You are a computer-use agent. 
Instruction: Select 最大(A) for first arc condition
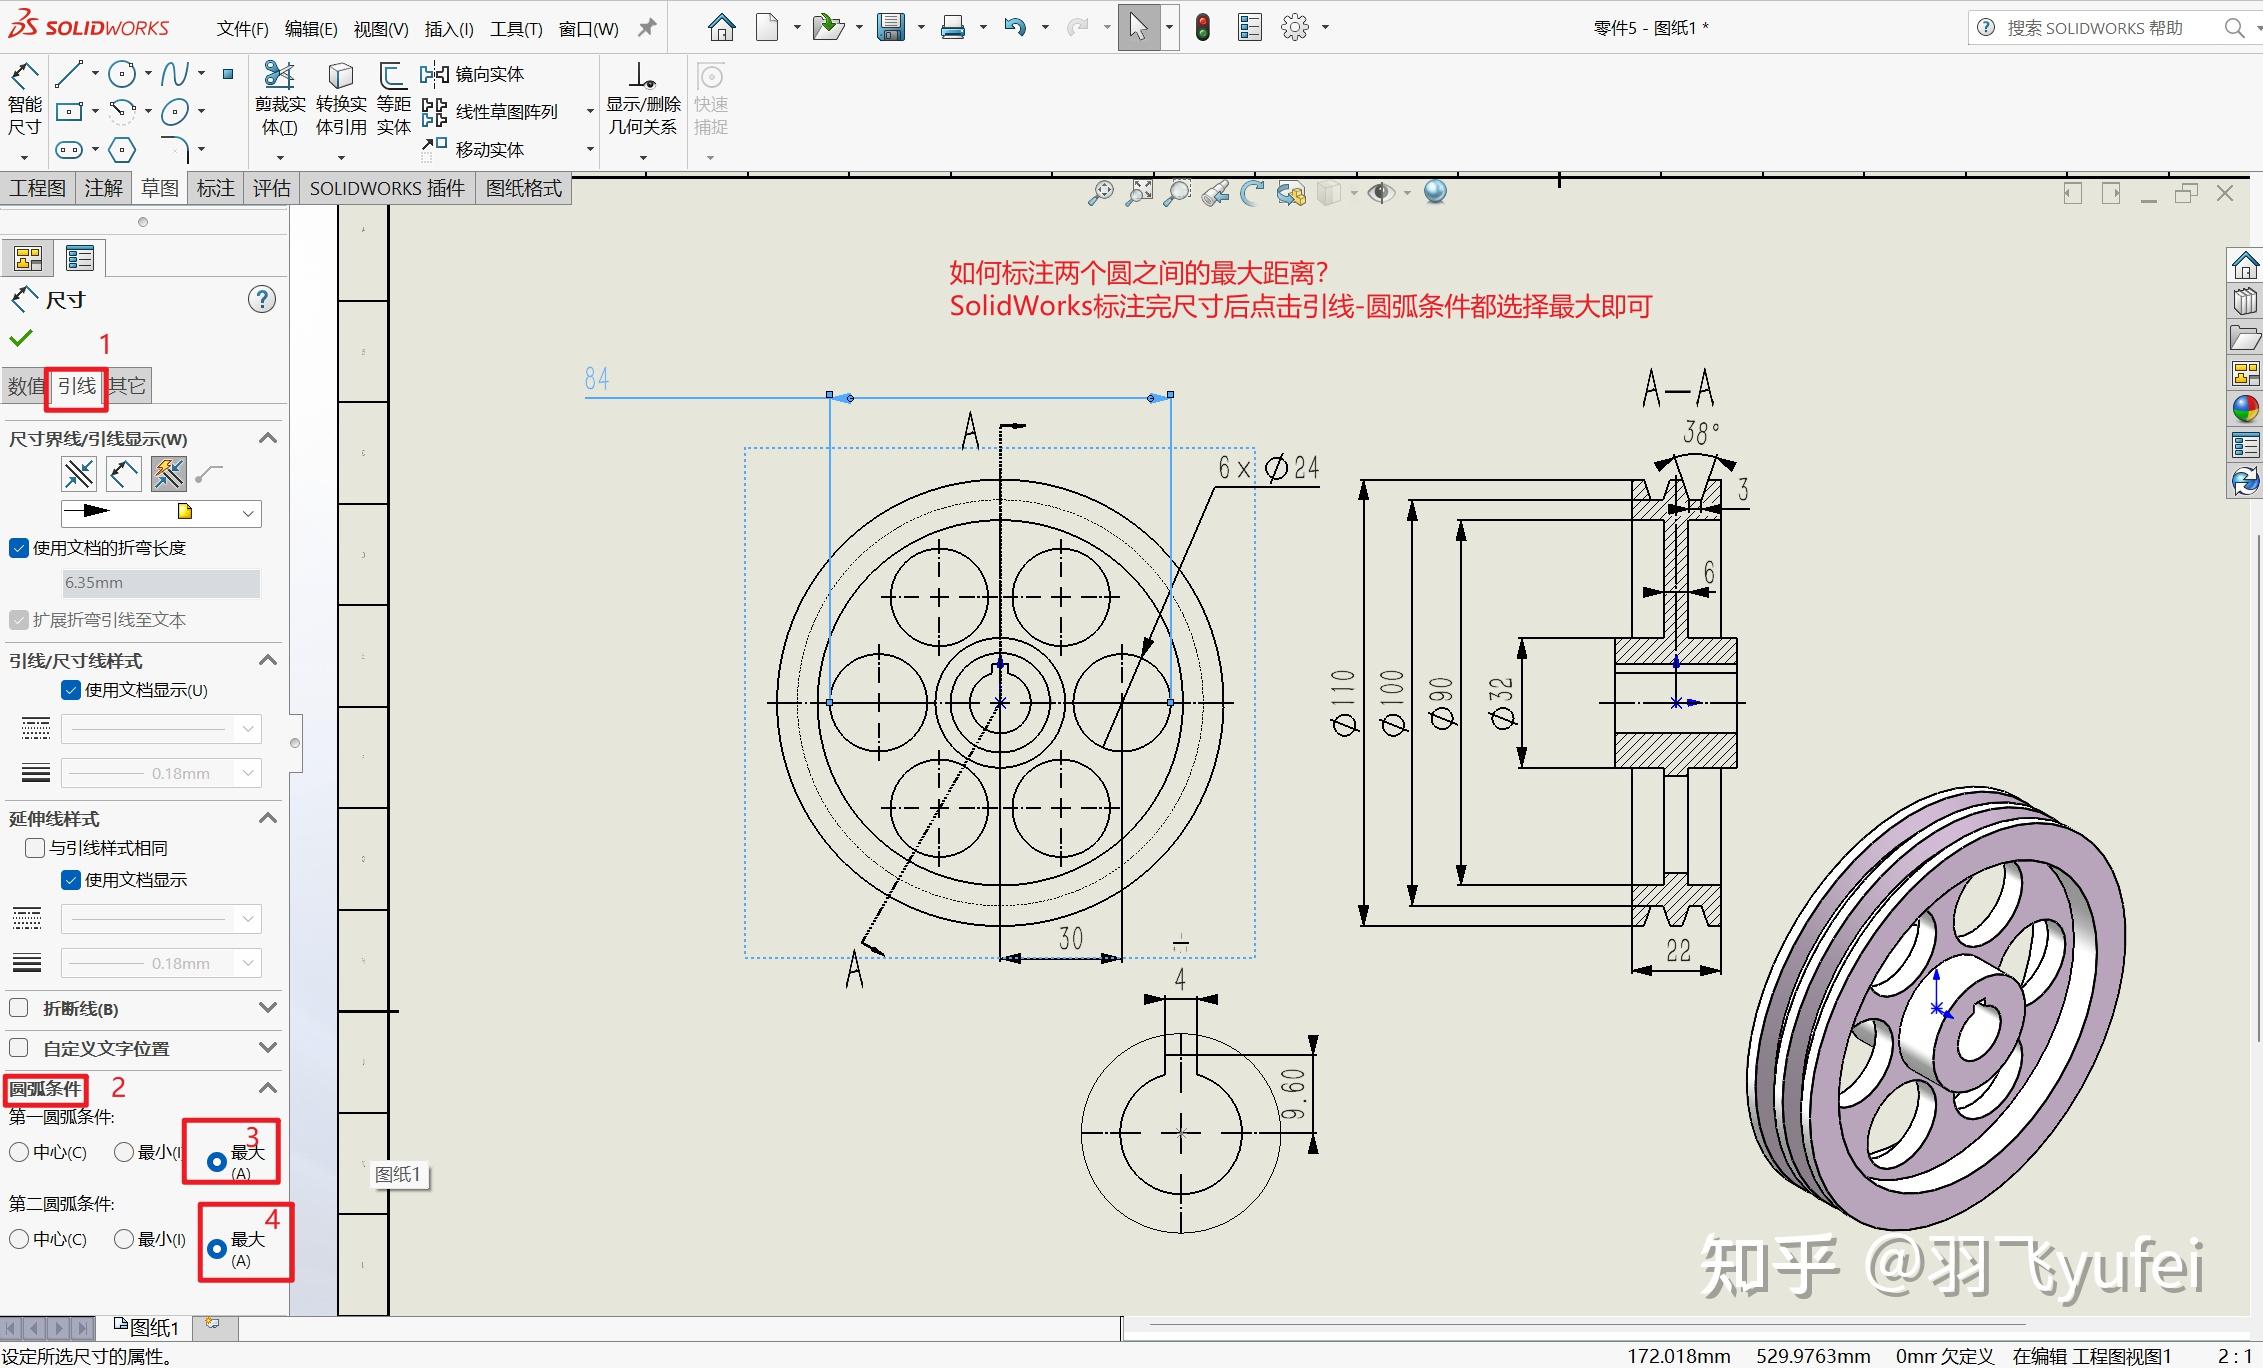(216, 1162)
